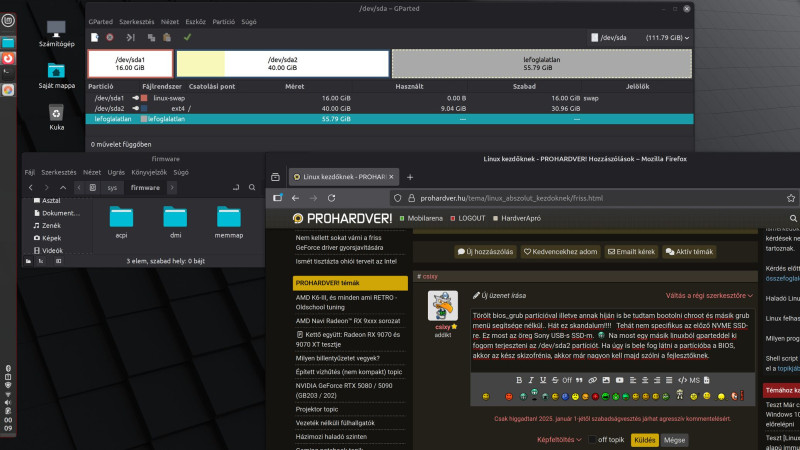Click the Kedvencekhez adom button
Viewport: 800px width, 450px height.
[561, 252]
